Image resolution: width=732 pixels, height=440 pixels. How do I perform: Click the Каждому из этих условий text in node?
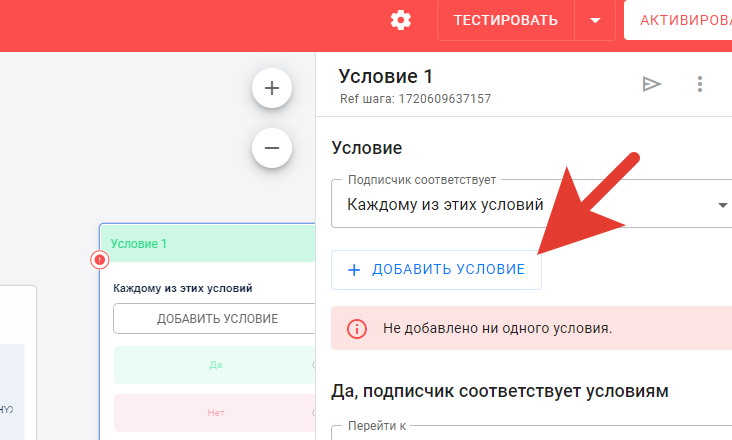183,288
